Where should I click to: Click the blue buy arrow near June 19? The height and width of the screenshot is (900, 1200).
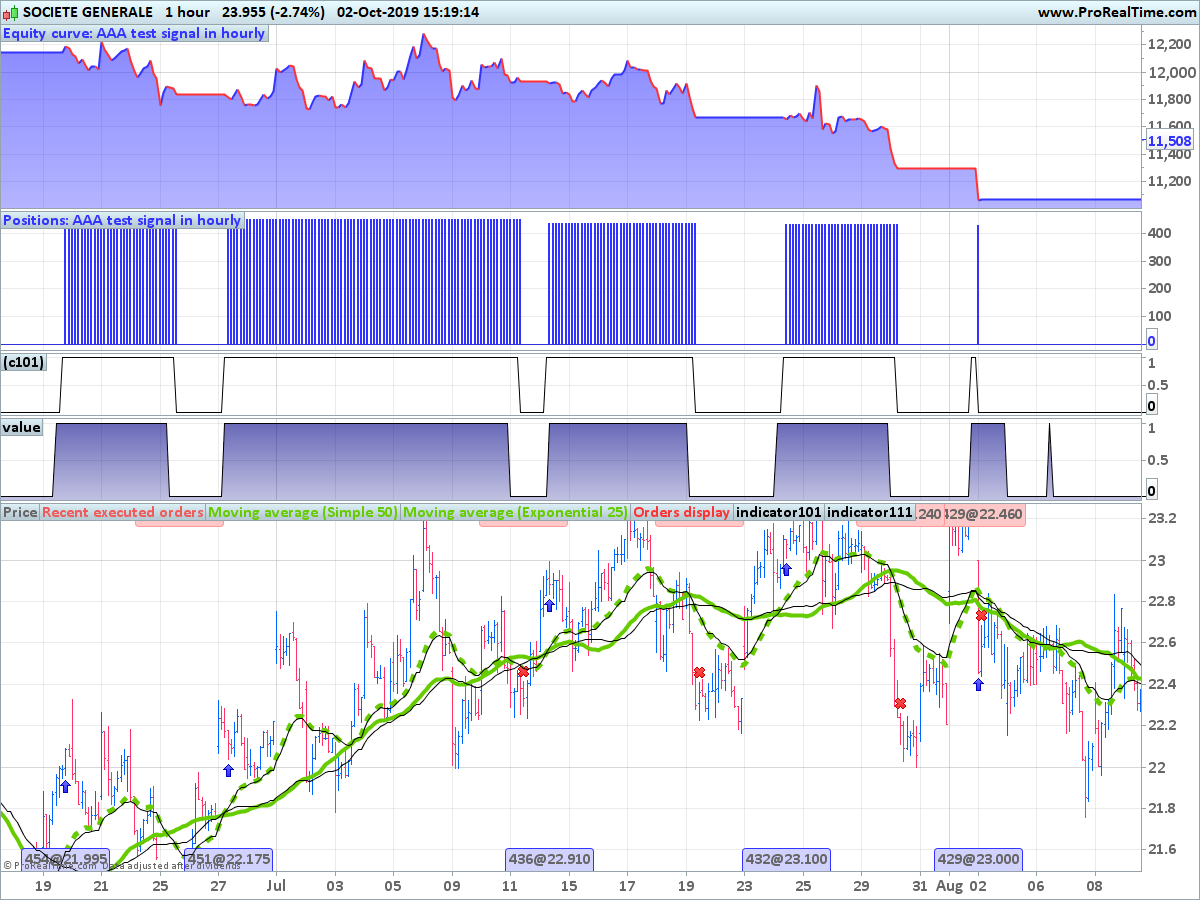point(65,787)
